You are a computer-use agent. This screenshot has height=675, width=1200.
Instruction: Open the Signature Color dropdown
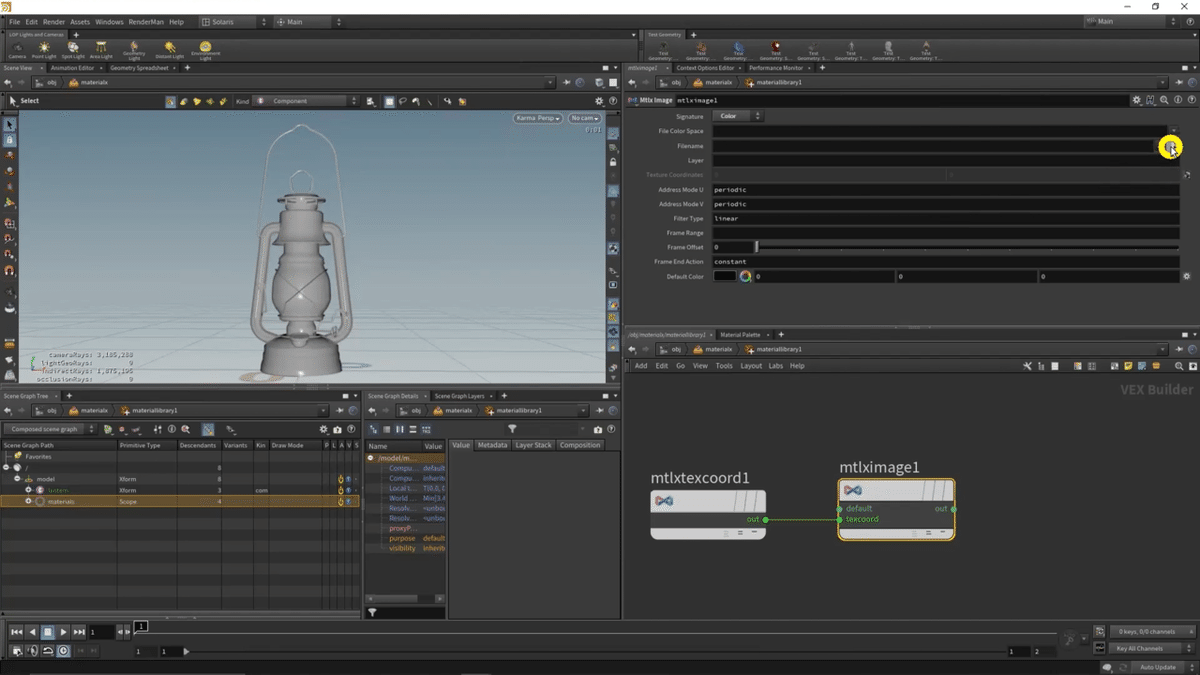tap(738, 116)
